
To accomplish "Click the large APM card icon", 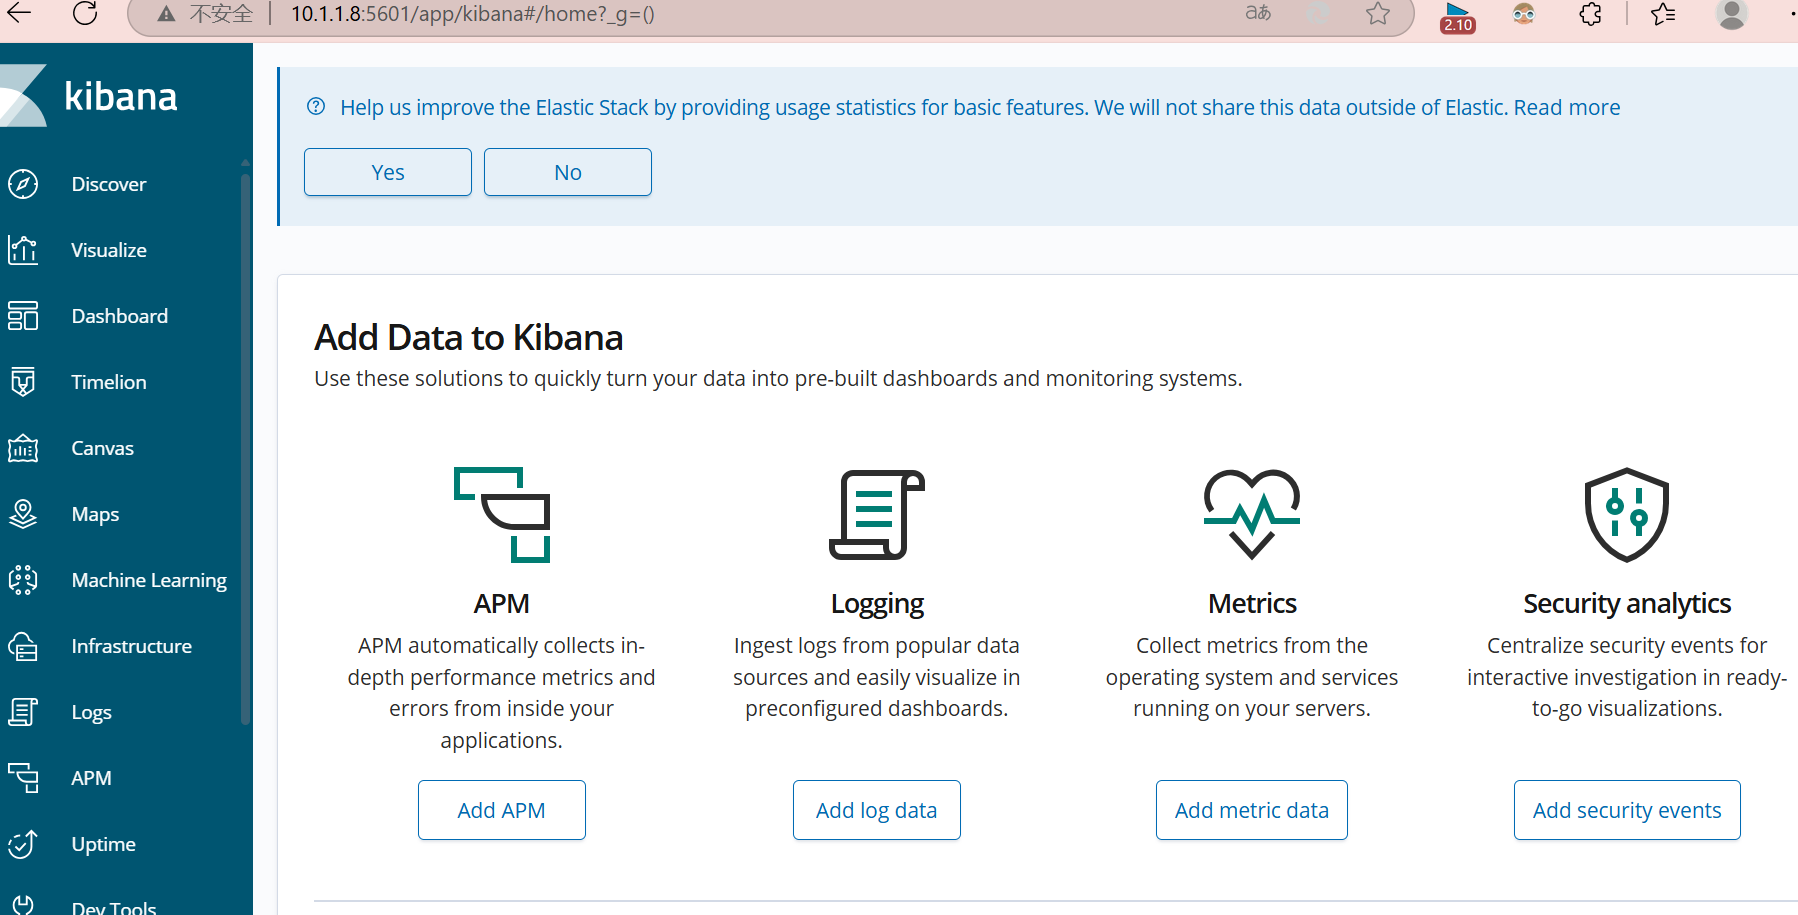I will [502, 515].
